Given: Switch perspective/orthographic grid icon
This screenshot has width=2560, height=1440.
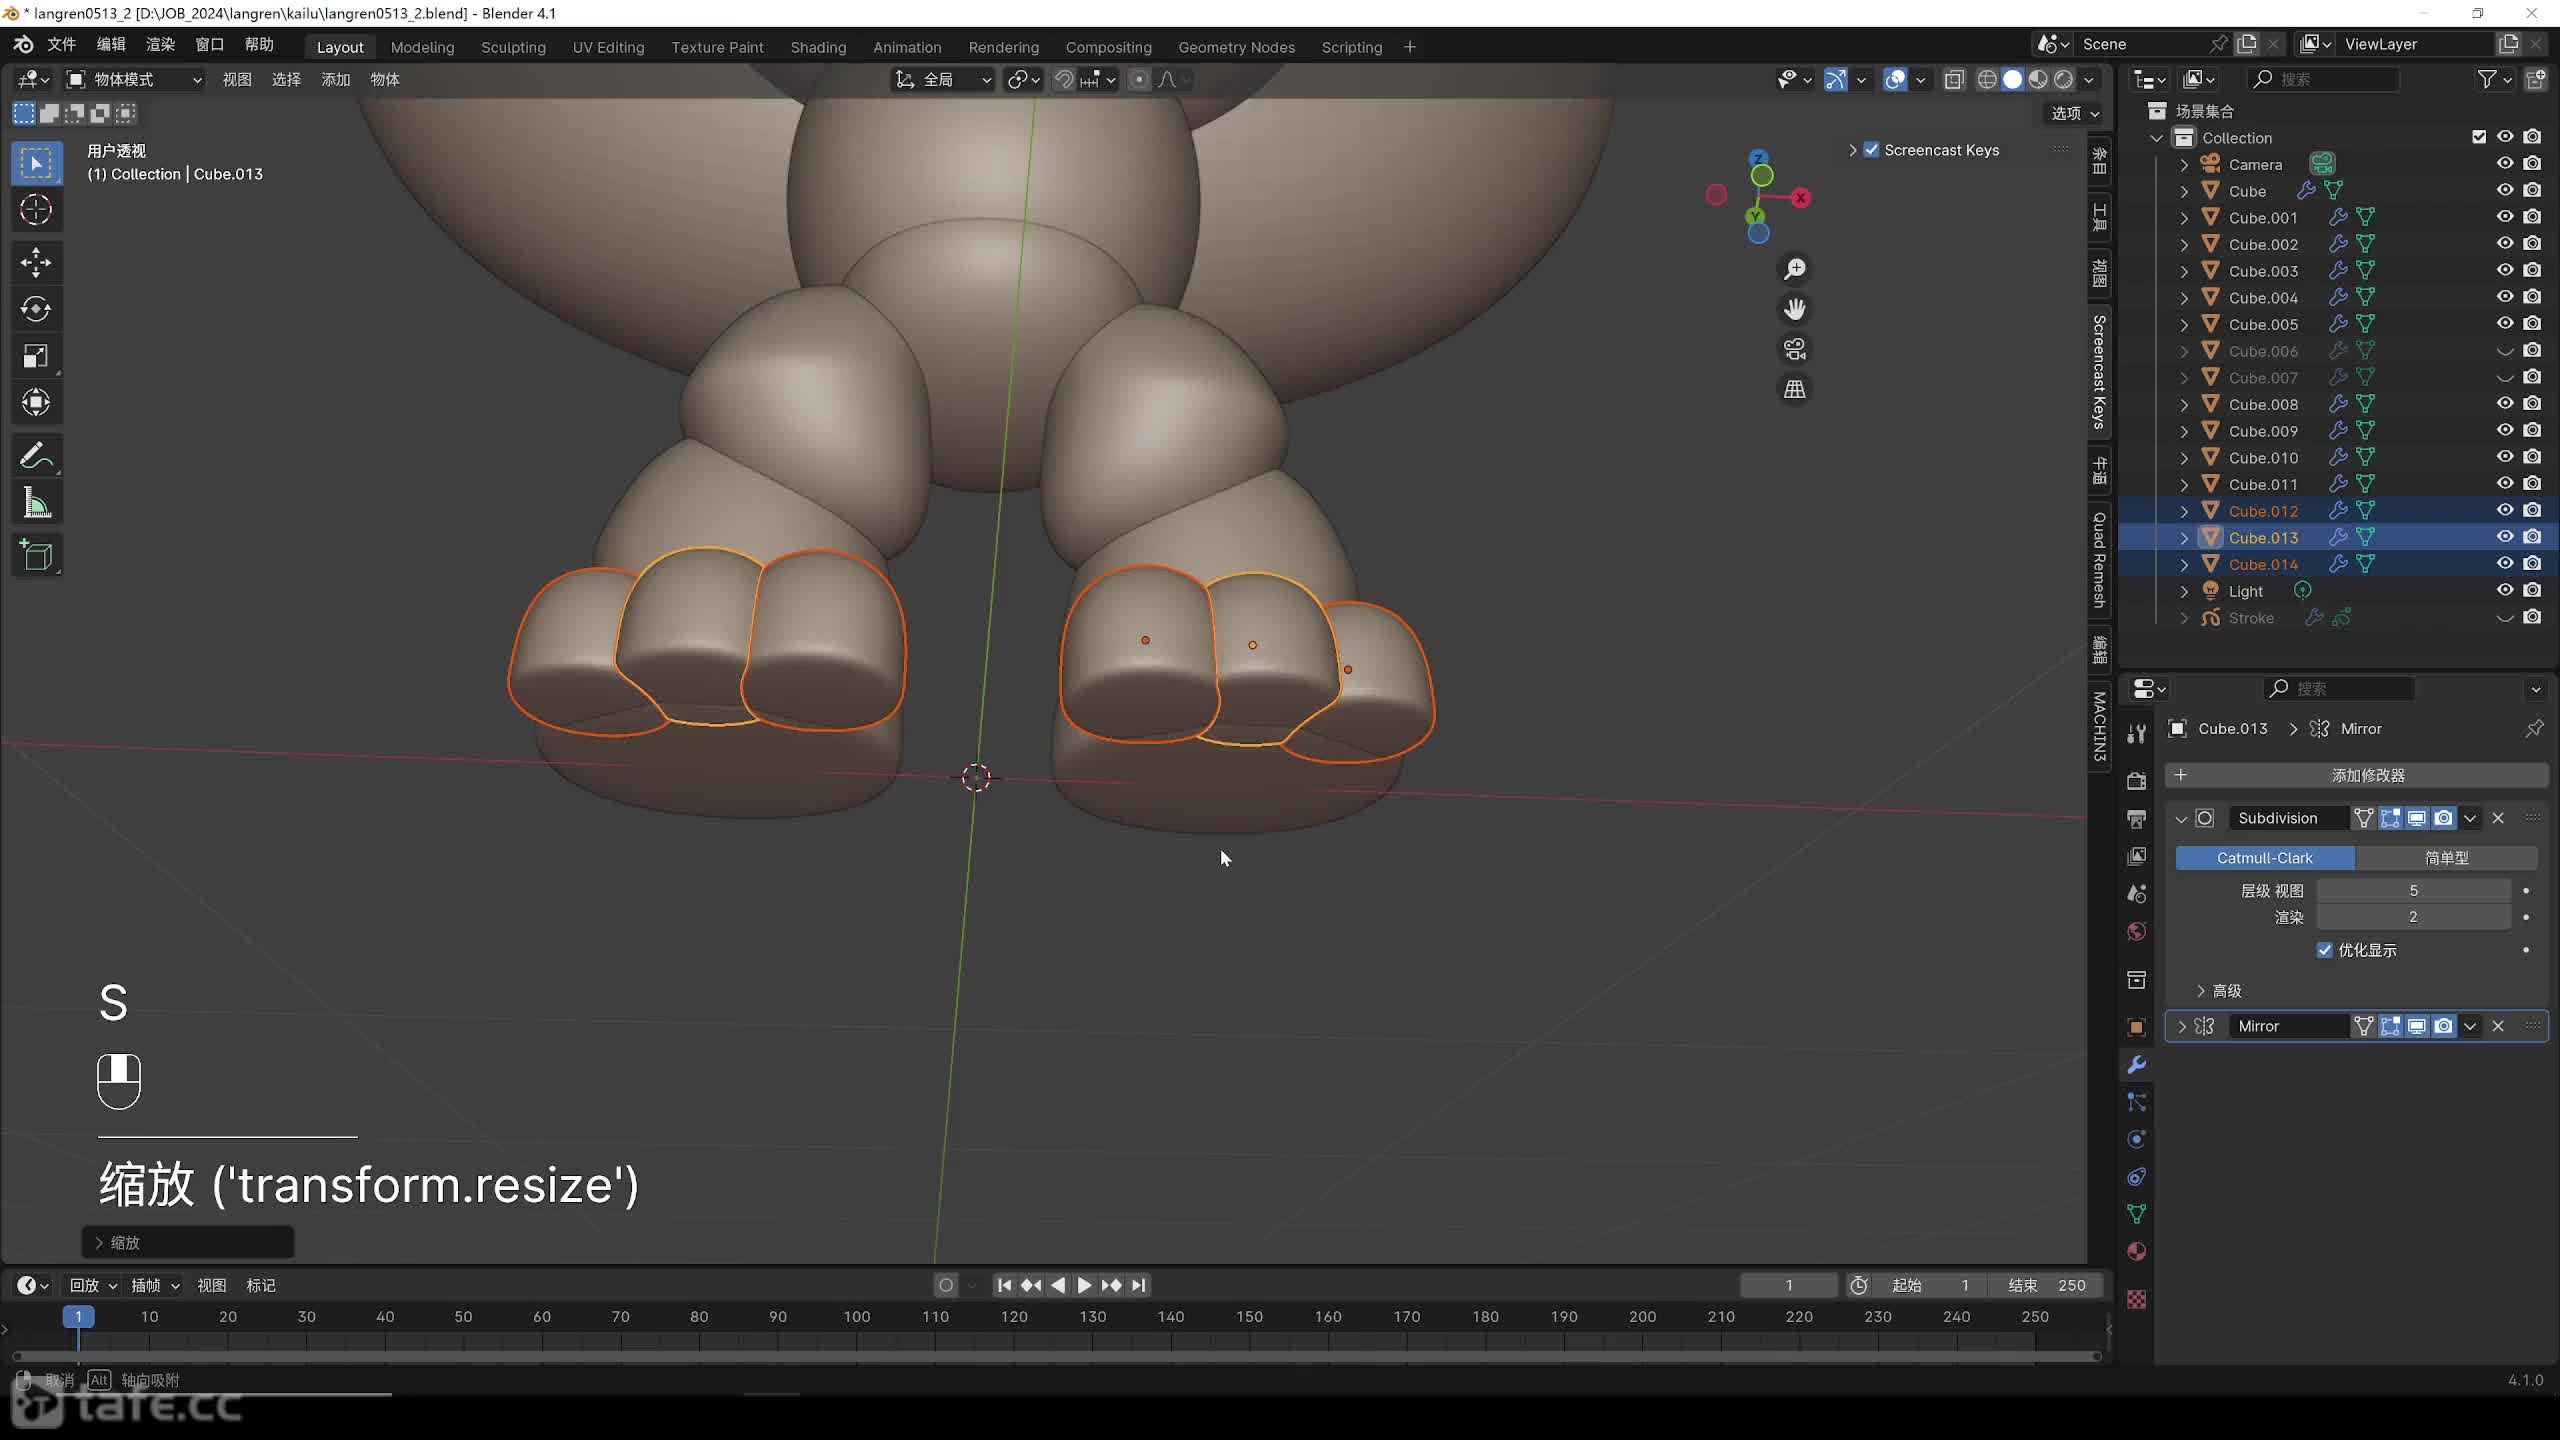Looking at the screenshot, I should 1795,389.
